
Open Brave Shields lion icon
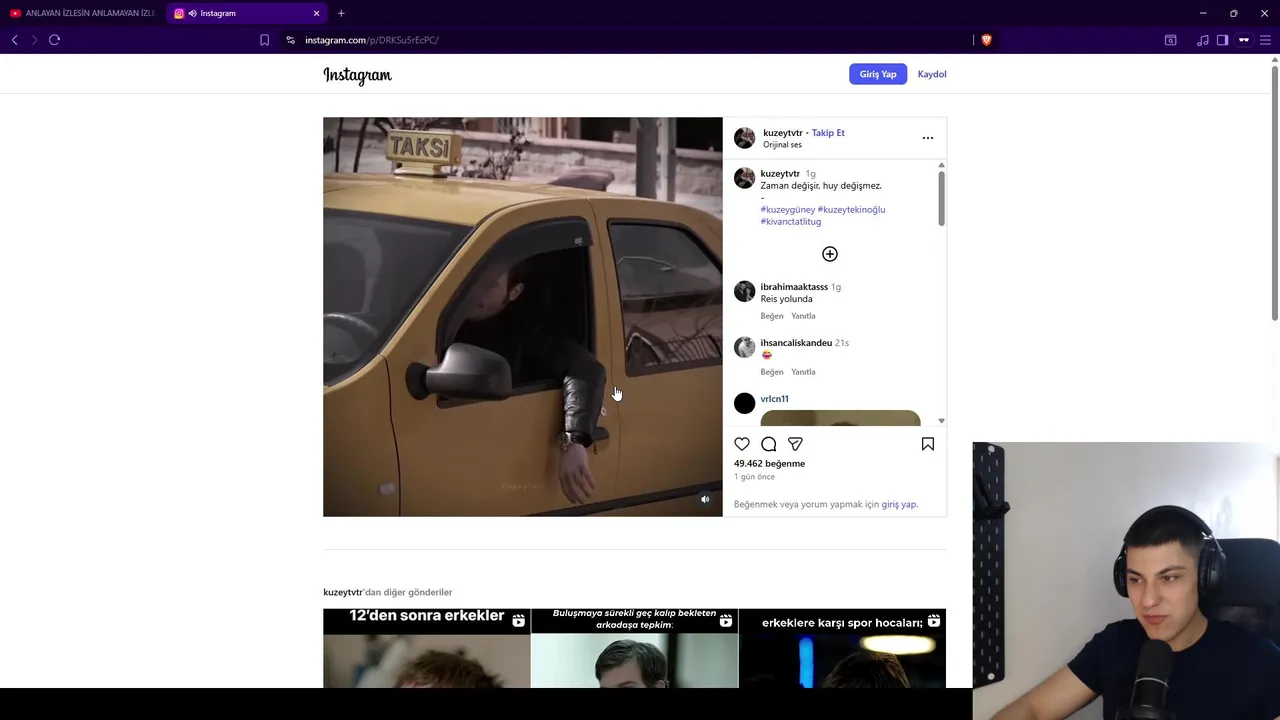pyautogui.click(x=986, y=40)
